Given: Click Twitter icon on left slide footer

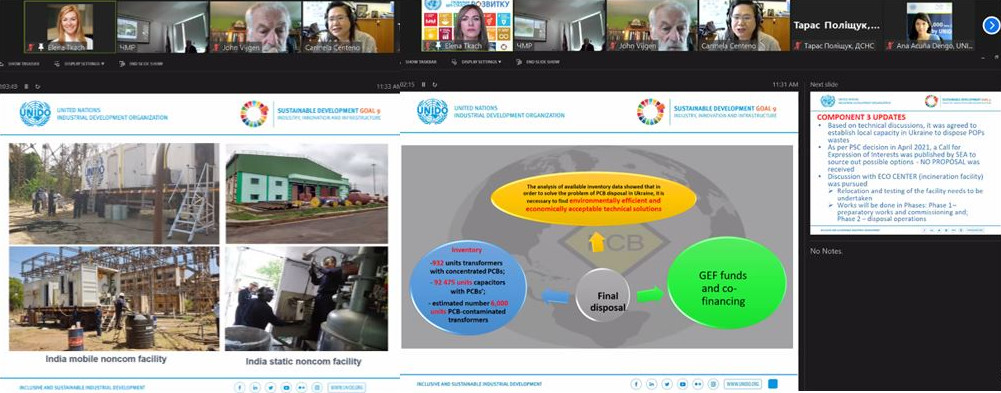Looking at the screenshot, I should tap(271, 387).
